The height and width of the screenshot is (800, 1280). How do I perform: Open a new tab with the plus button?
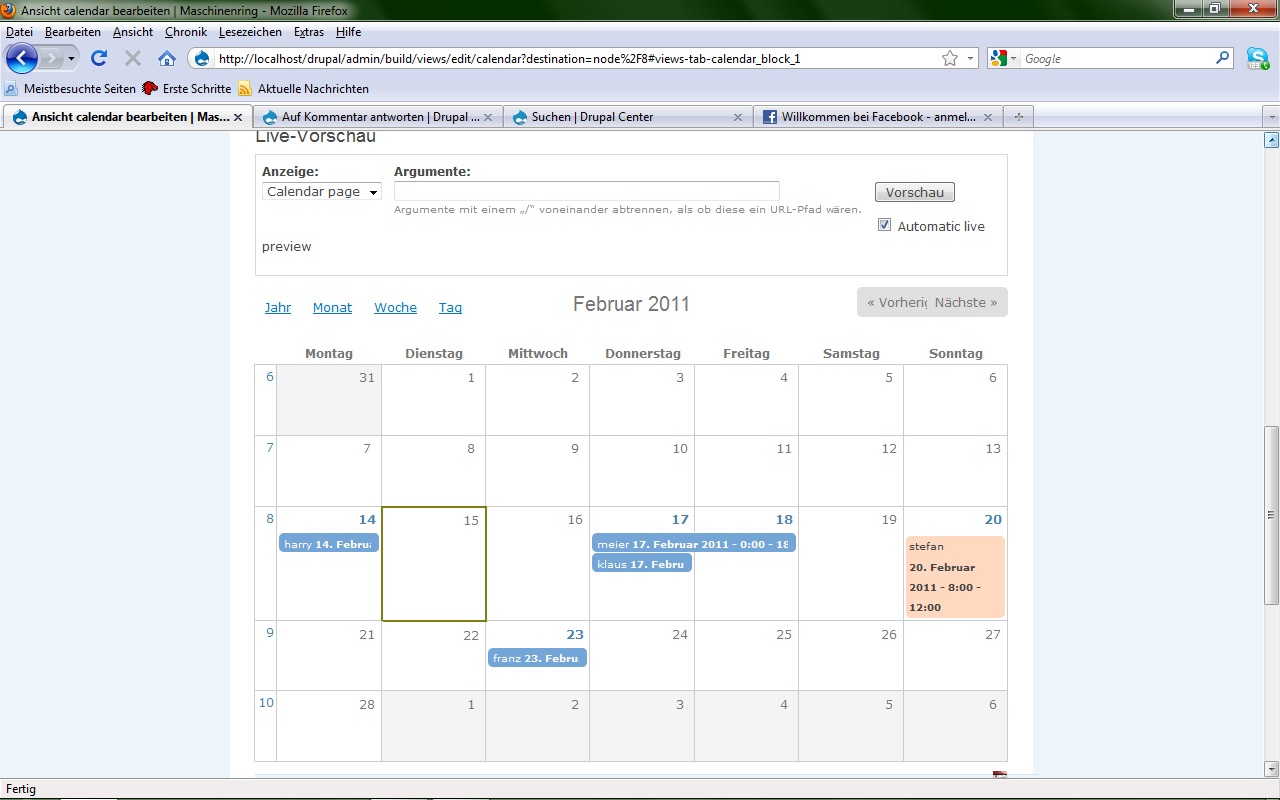[1019, 117]
